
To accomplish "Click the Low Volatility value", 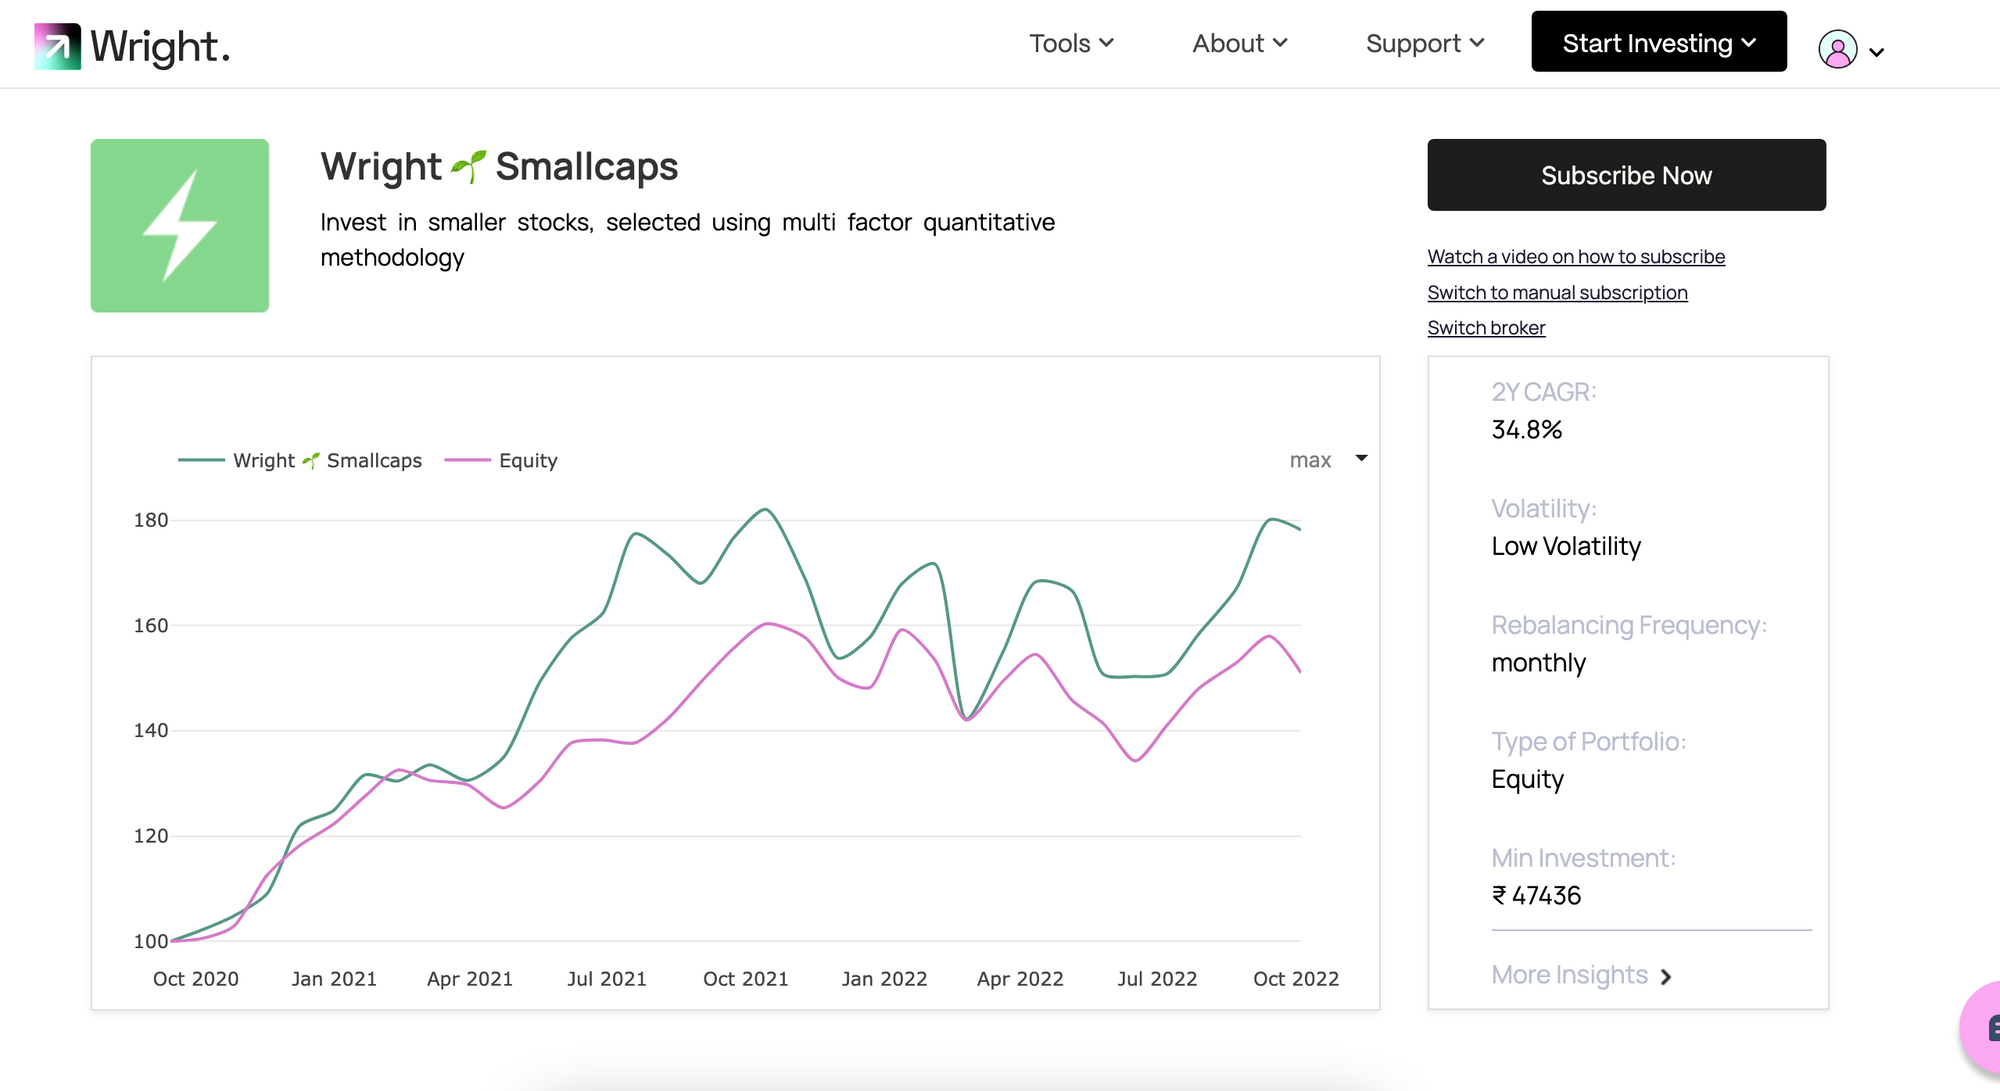I will [x=1566, y=546].
